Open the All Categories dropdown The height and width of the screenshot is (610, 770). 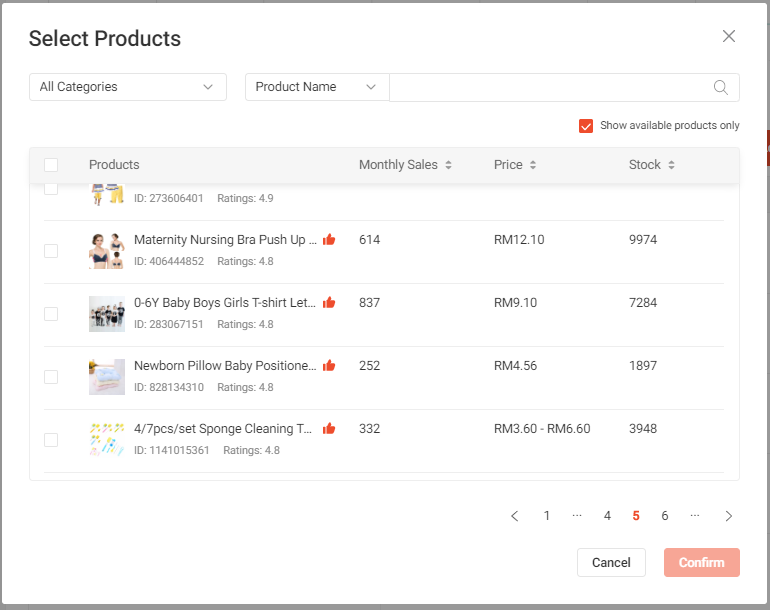[128, 87]
